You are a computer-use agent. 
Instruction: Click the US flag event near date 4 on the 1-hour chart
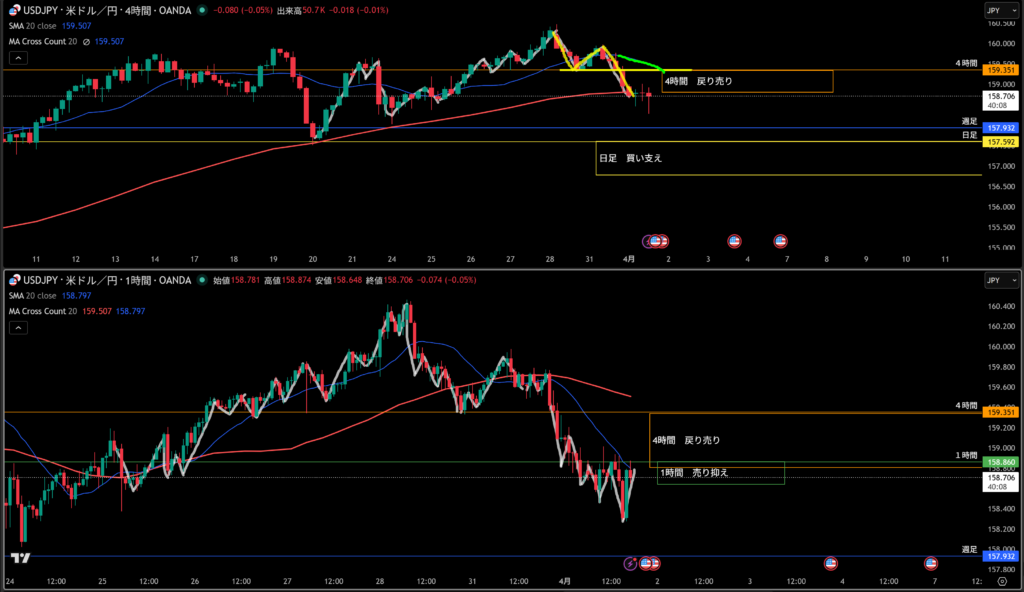click(829, 564)
